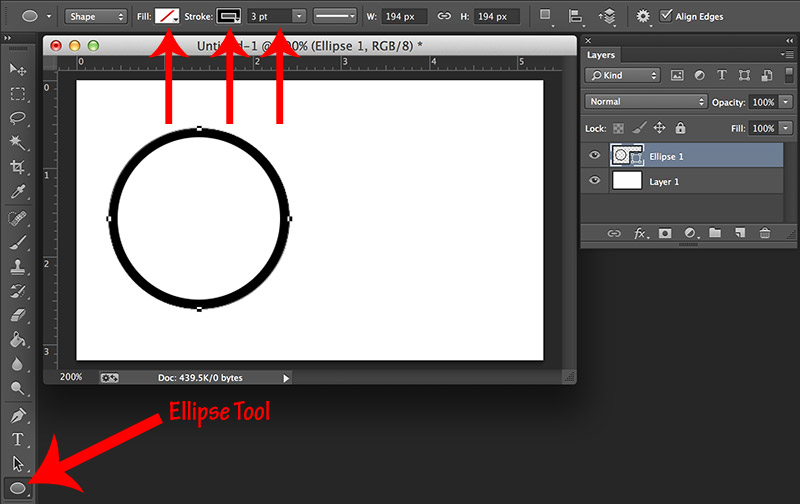Hide the Layer 1 layer

click(x=595, y=181)
